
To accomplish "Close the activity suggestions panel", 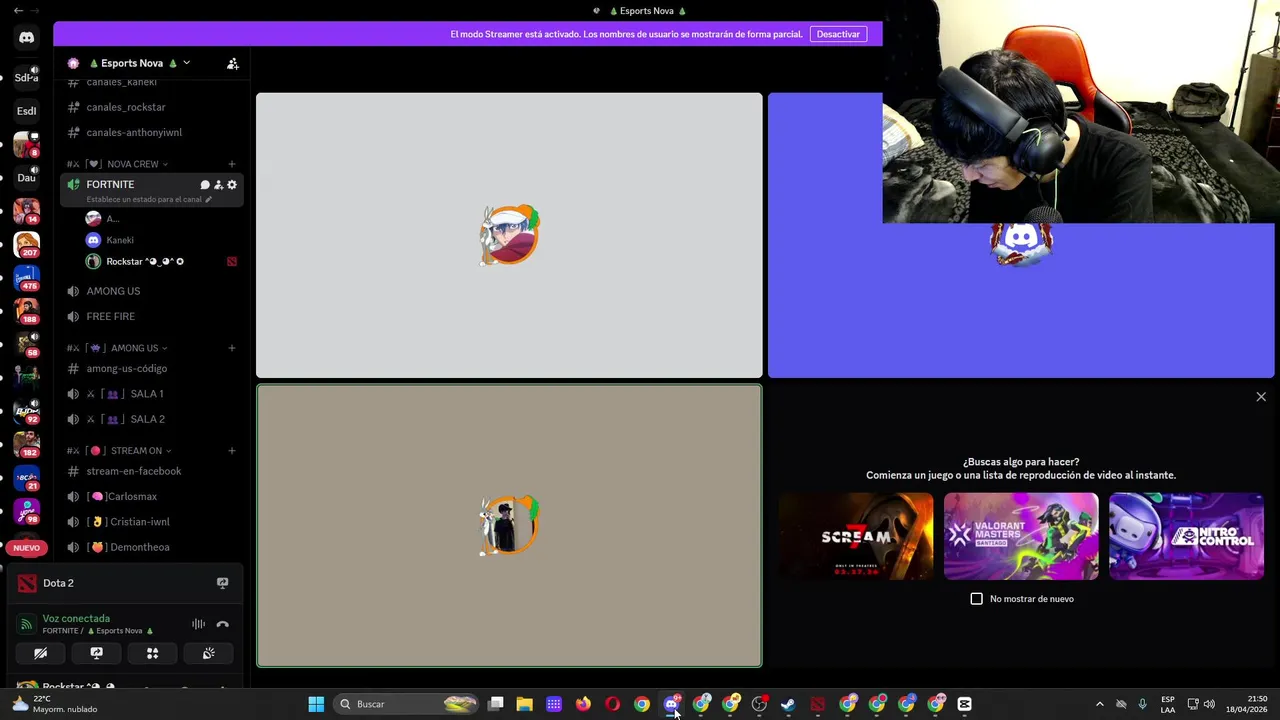I will click(1261, 397).
